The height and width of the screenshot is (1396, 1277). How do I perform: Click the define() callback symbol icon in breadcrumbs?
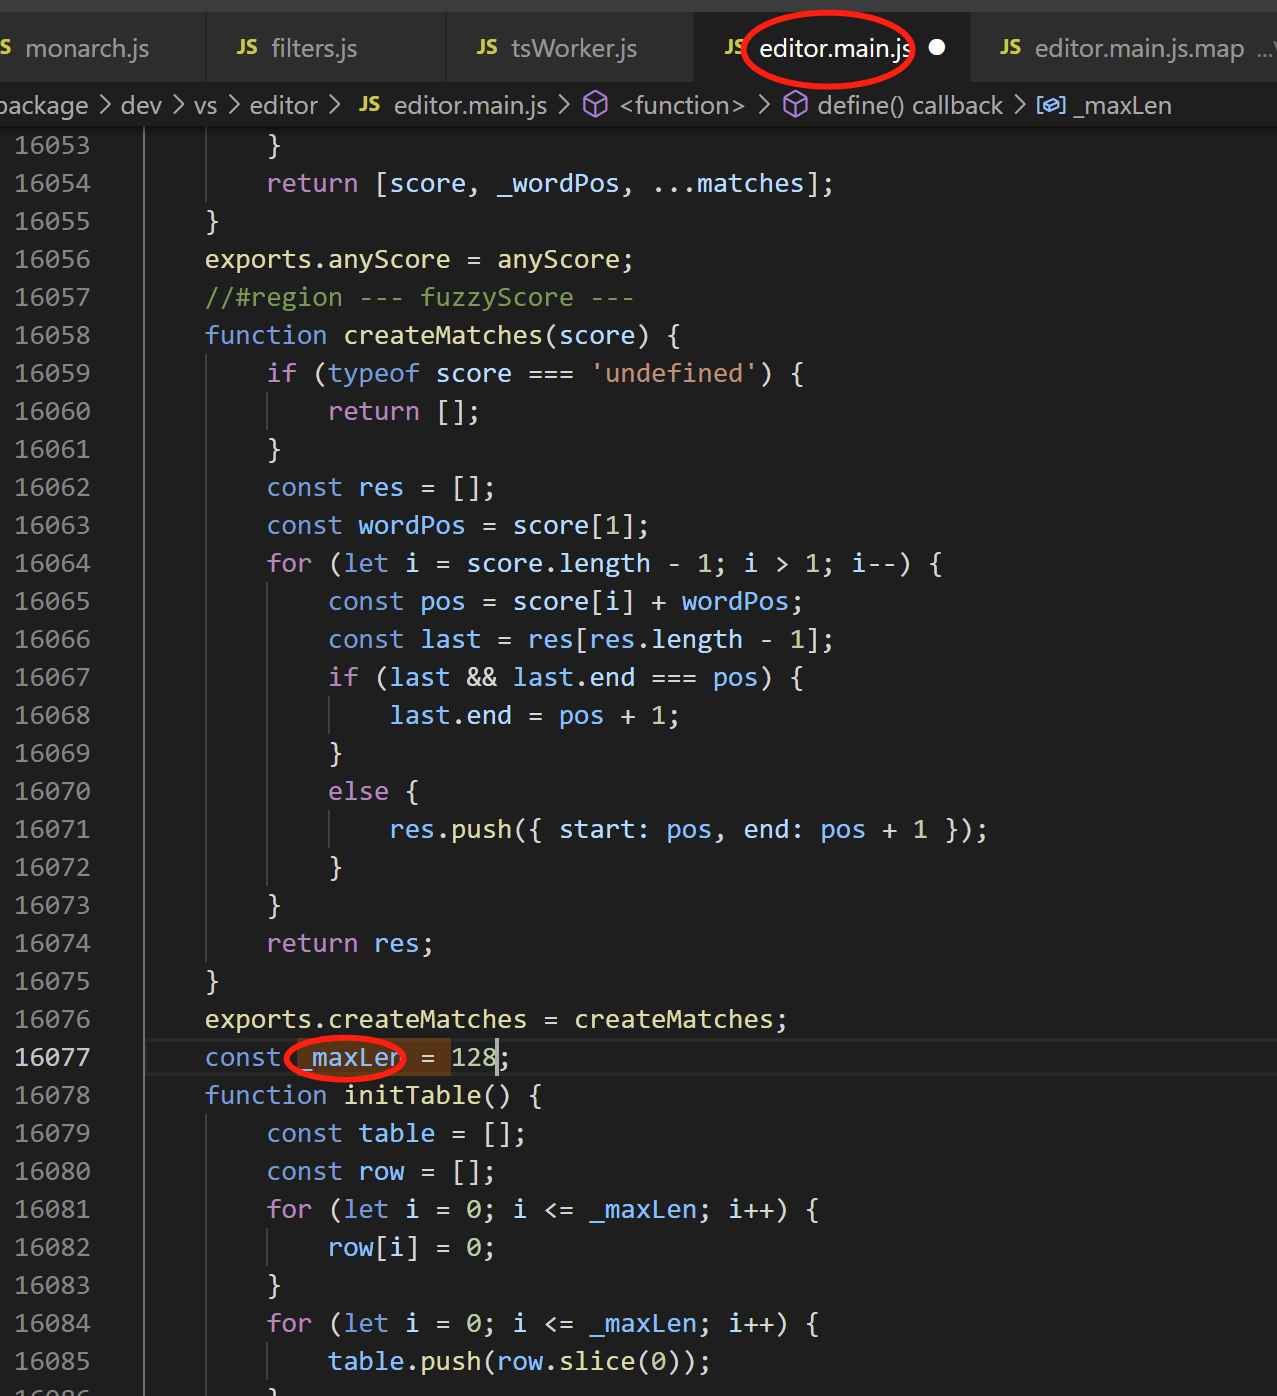click(x=795, y=104)
